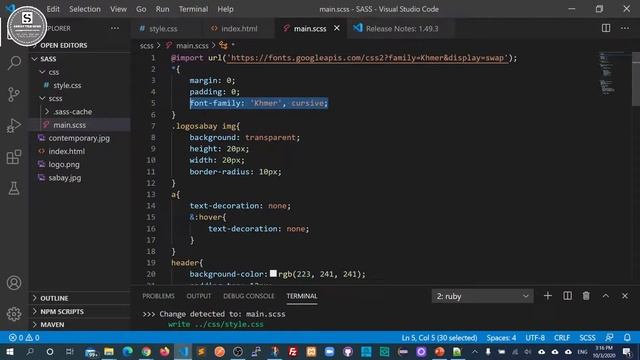Close the terminal panel

pos(625,296)
